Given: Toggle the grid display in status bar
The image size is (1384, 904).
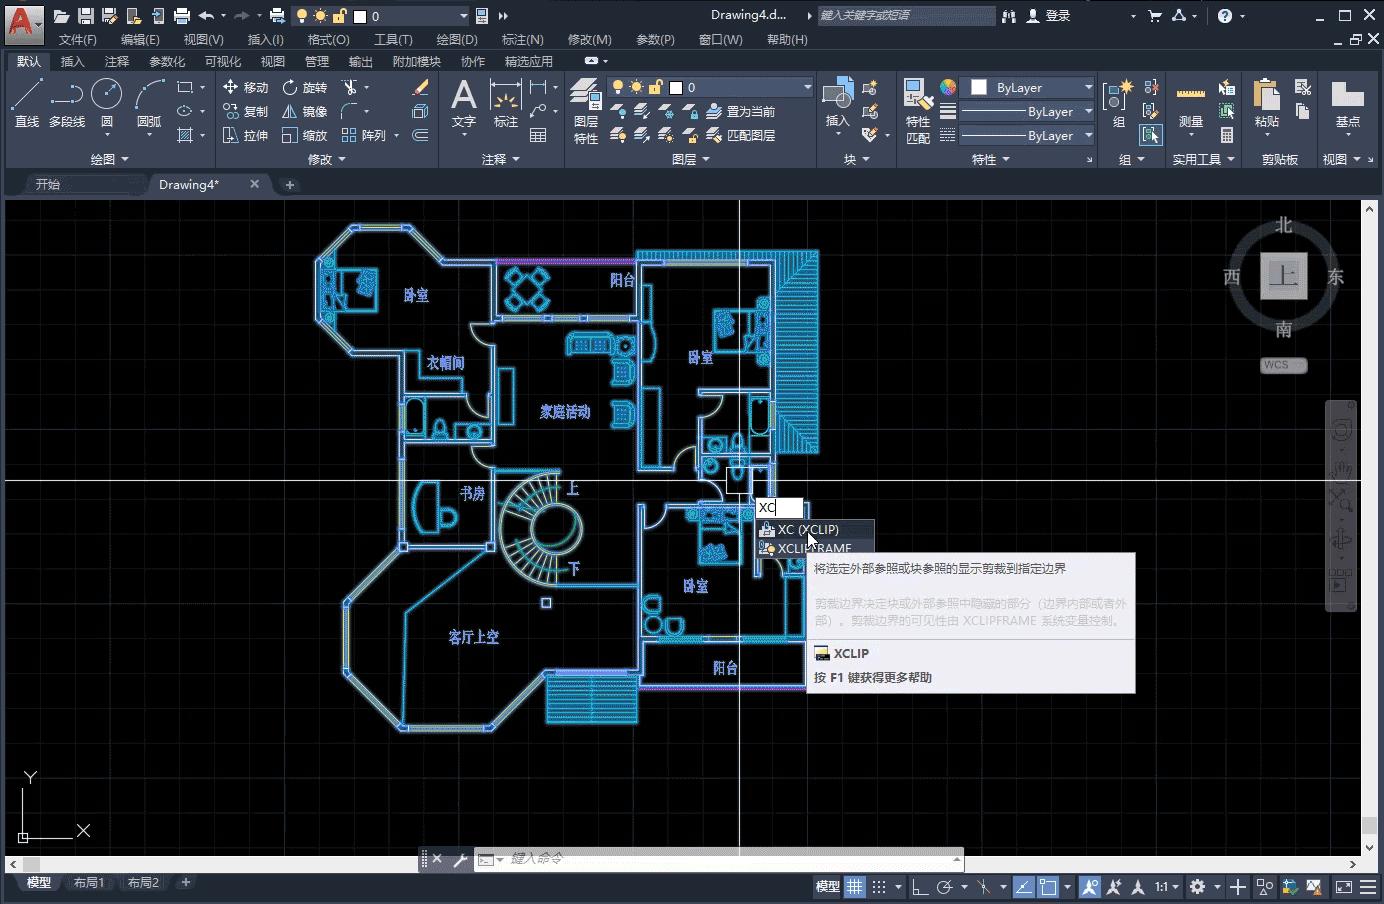Looking at the screenshot, I should pos(854,886).
